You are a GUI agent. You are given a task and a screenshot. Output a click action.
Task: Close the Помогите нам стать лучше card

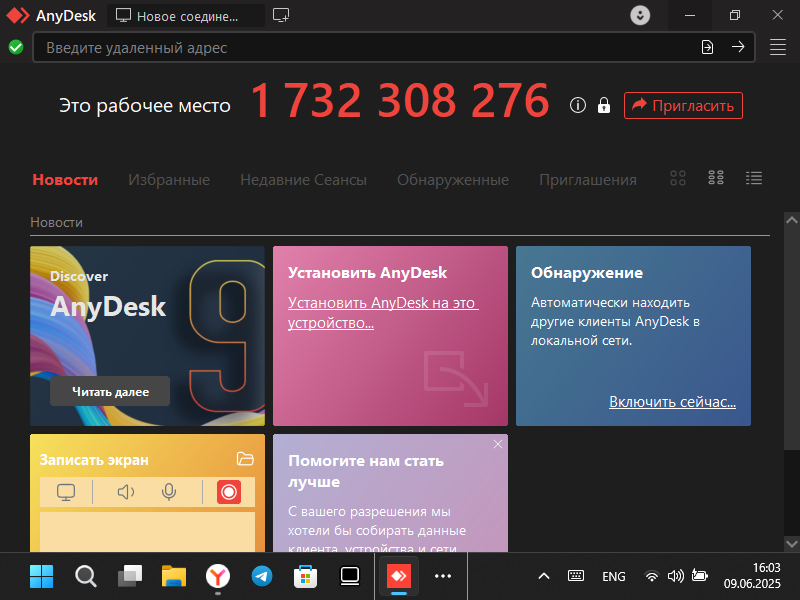498,444
